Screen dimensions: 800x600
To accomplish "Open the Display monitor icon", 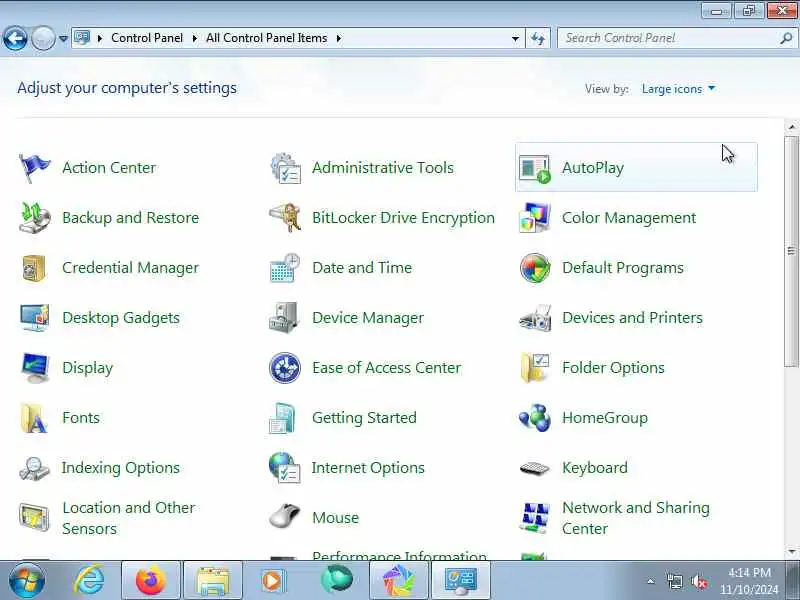I will point(34,368).
